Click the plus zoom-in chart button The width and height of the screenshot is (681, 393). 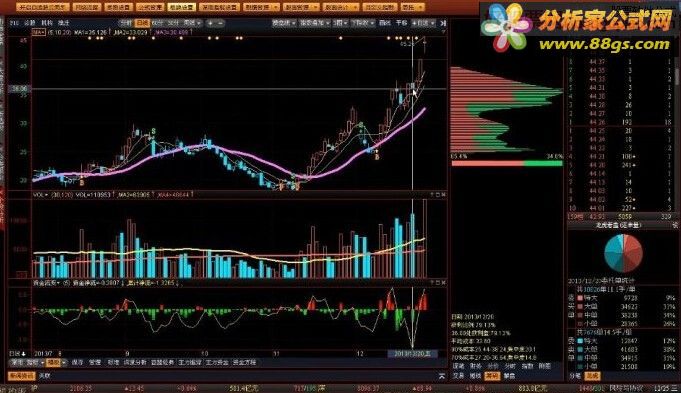(x=211, y=23)
